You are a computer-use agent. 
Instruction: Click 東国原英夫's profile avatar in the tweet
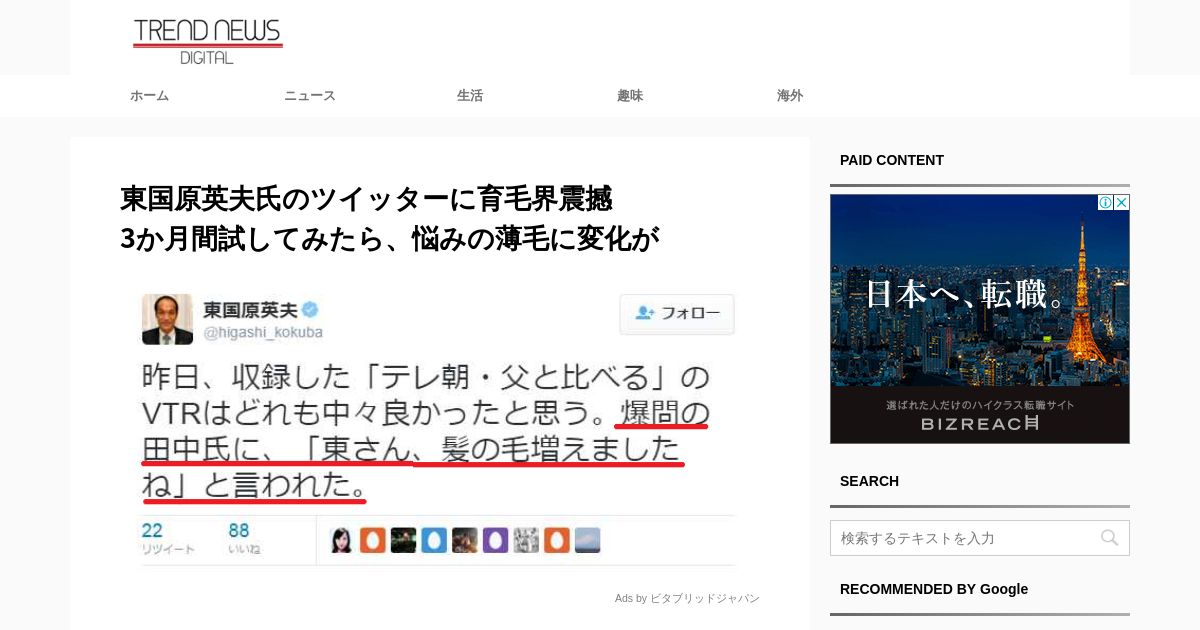click(167, 319)
